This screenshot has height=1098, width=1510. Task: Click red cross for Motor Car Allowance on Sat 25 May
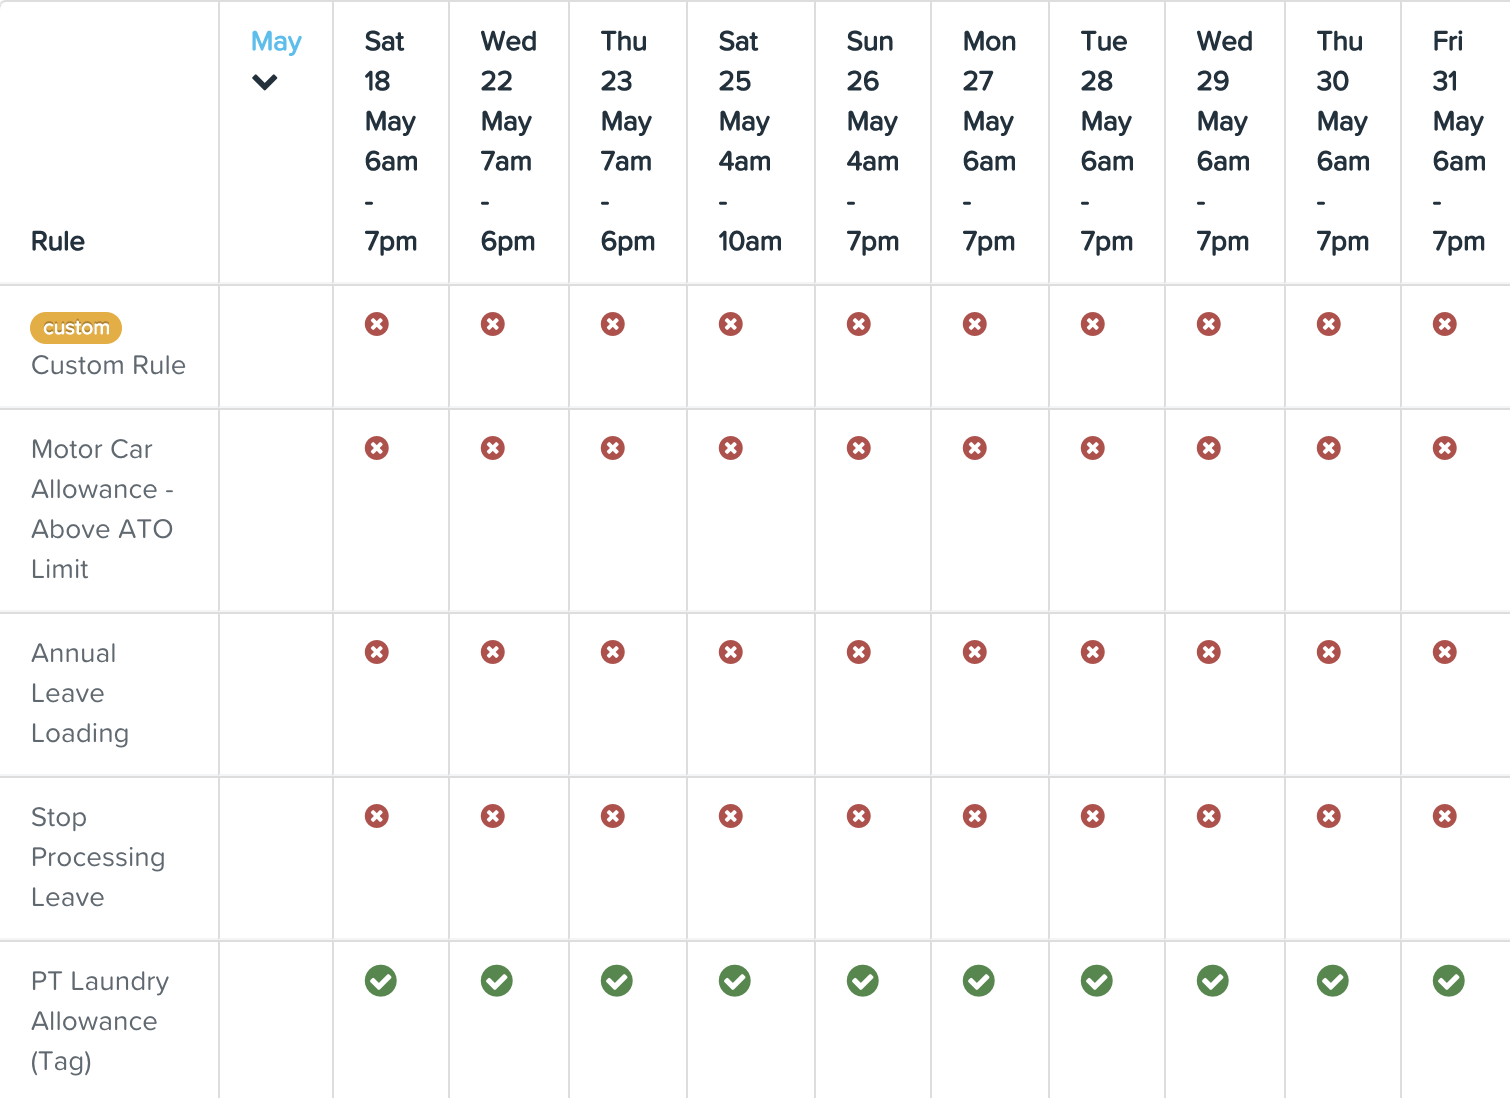pos(731,448)
